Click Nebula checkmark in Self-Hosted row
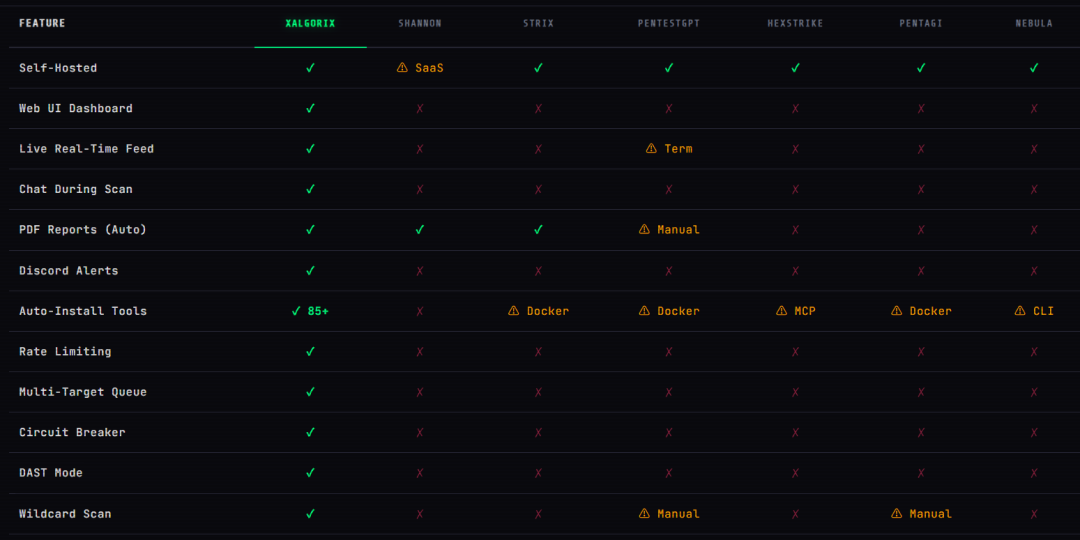The height and width of the screenshot is (540, 1080). [1034, 68]
